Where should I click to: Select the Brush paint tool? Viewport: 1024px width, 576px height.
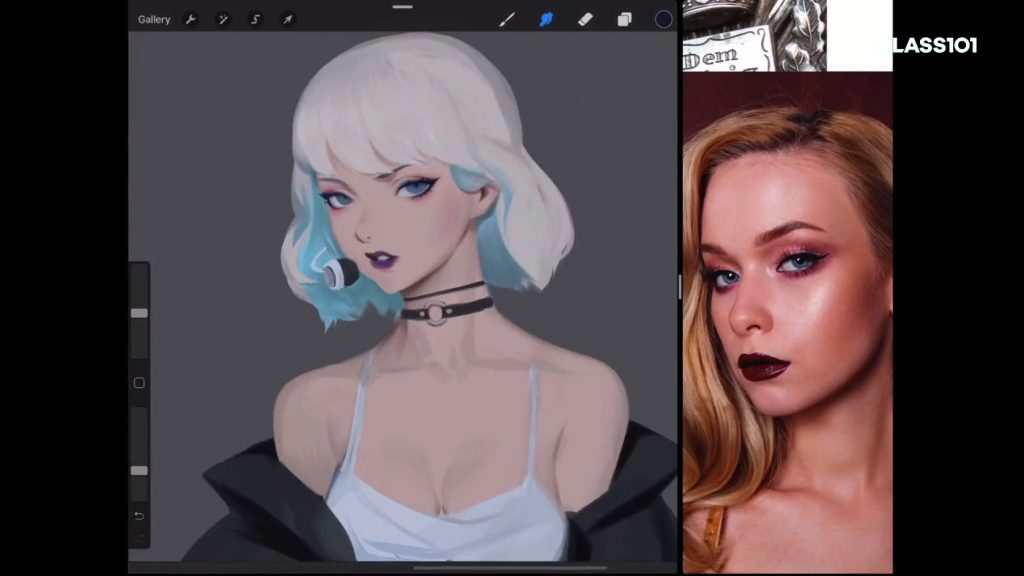507,20
